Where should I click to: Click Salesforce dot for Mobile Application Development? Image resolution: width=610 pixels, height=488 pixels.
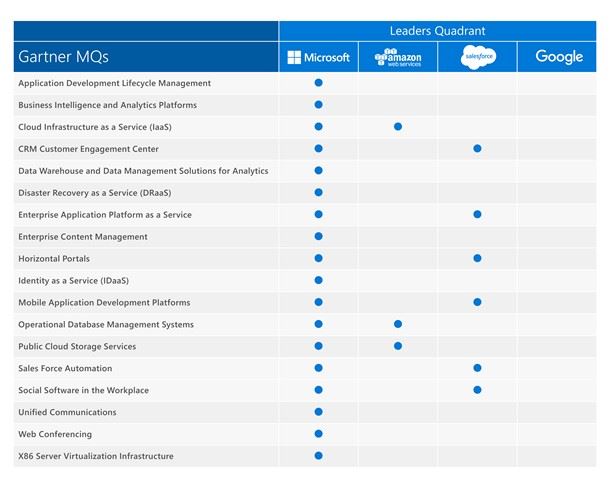(x=477, y=302)
